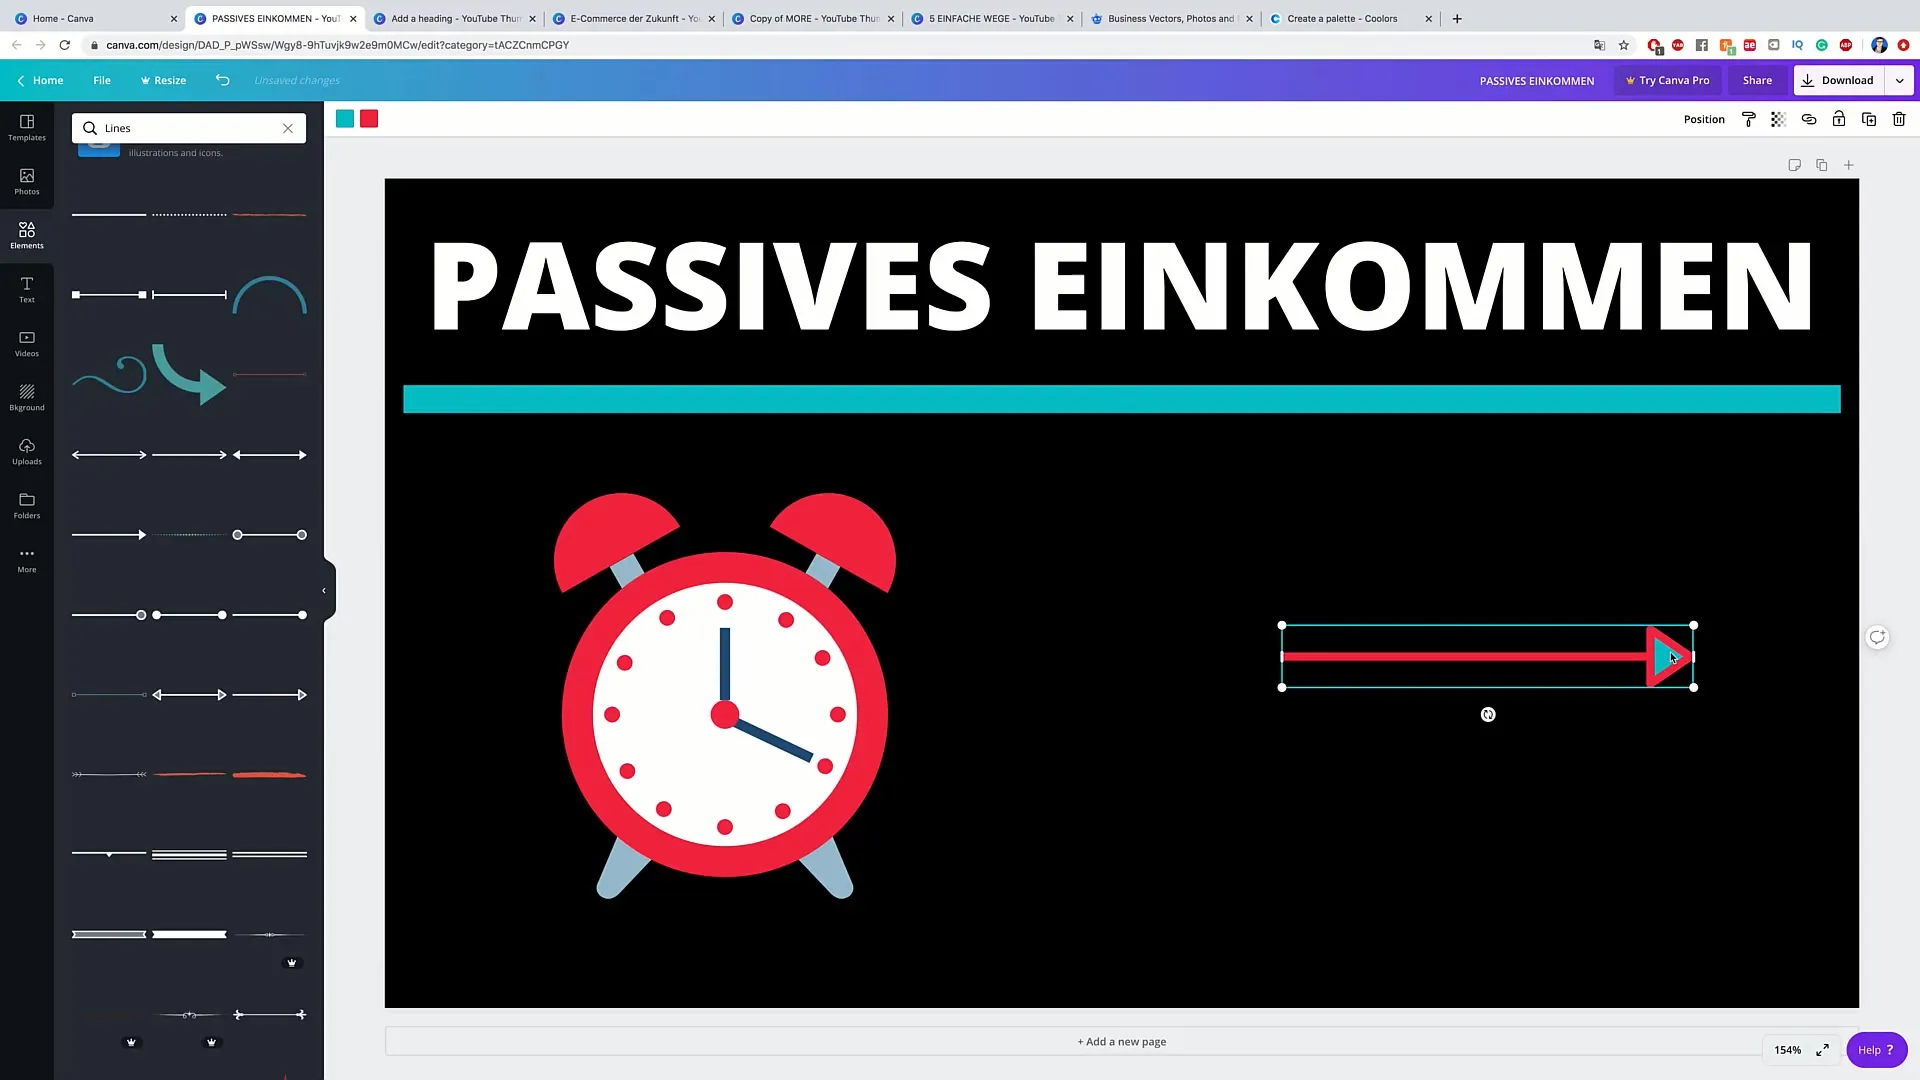Click the Share button
The height and width of the screenshot is (1080, 1920).
(x=1758, y=79)
